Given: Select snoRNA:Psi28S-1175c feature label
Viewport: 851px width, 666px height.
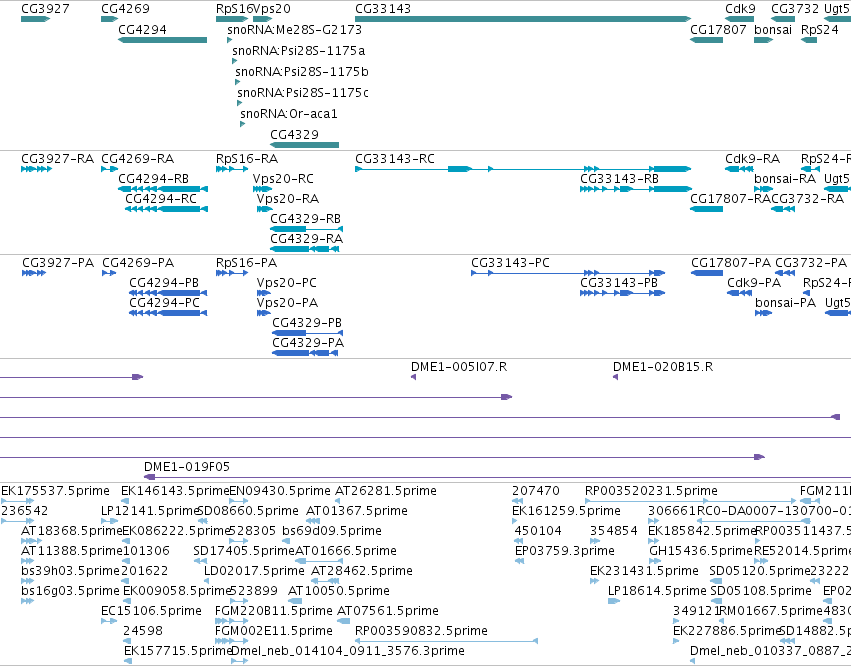Looking at the screenshot, I should pyautogui.click(x=303, y=93).
